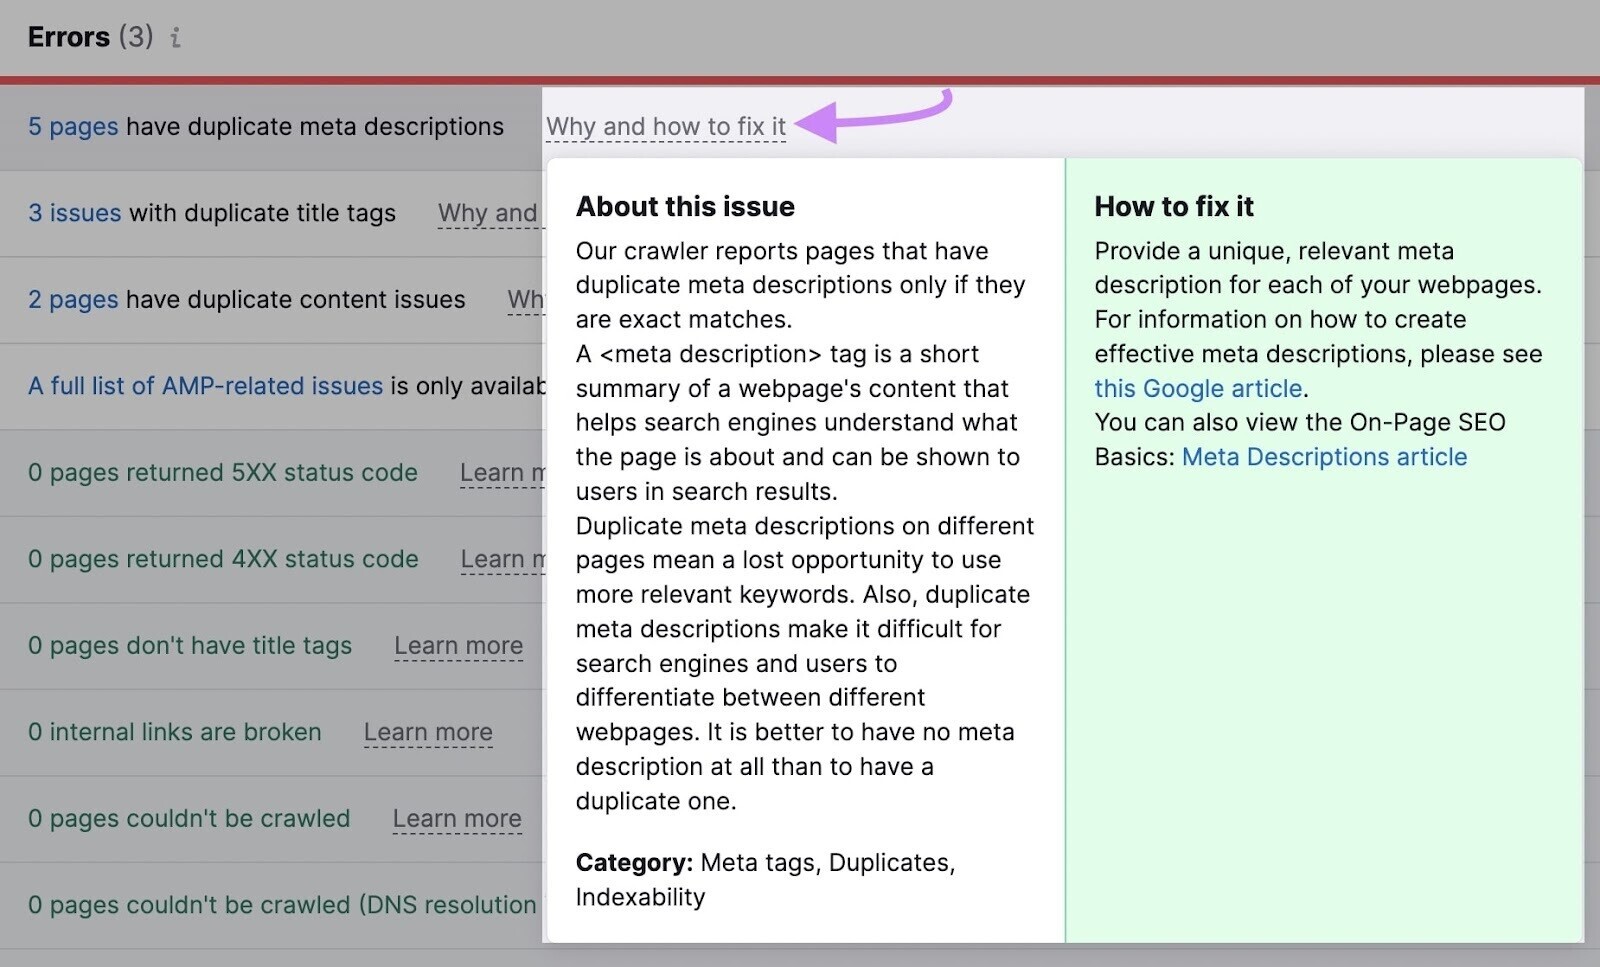The width and height of the screenshot is (1600, 967).
Task: Open 'A full list of AMP-related issues' link
Action: click(205, 386)
